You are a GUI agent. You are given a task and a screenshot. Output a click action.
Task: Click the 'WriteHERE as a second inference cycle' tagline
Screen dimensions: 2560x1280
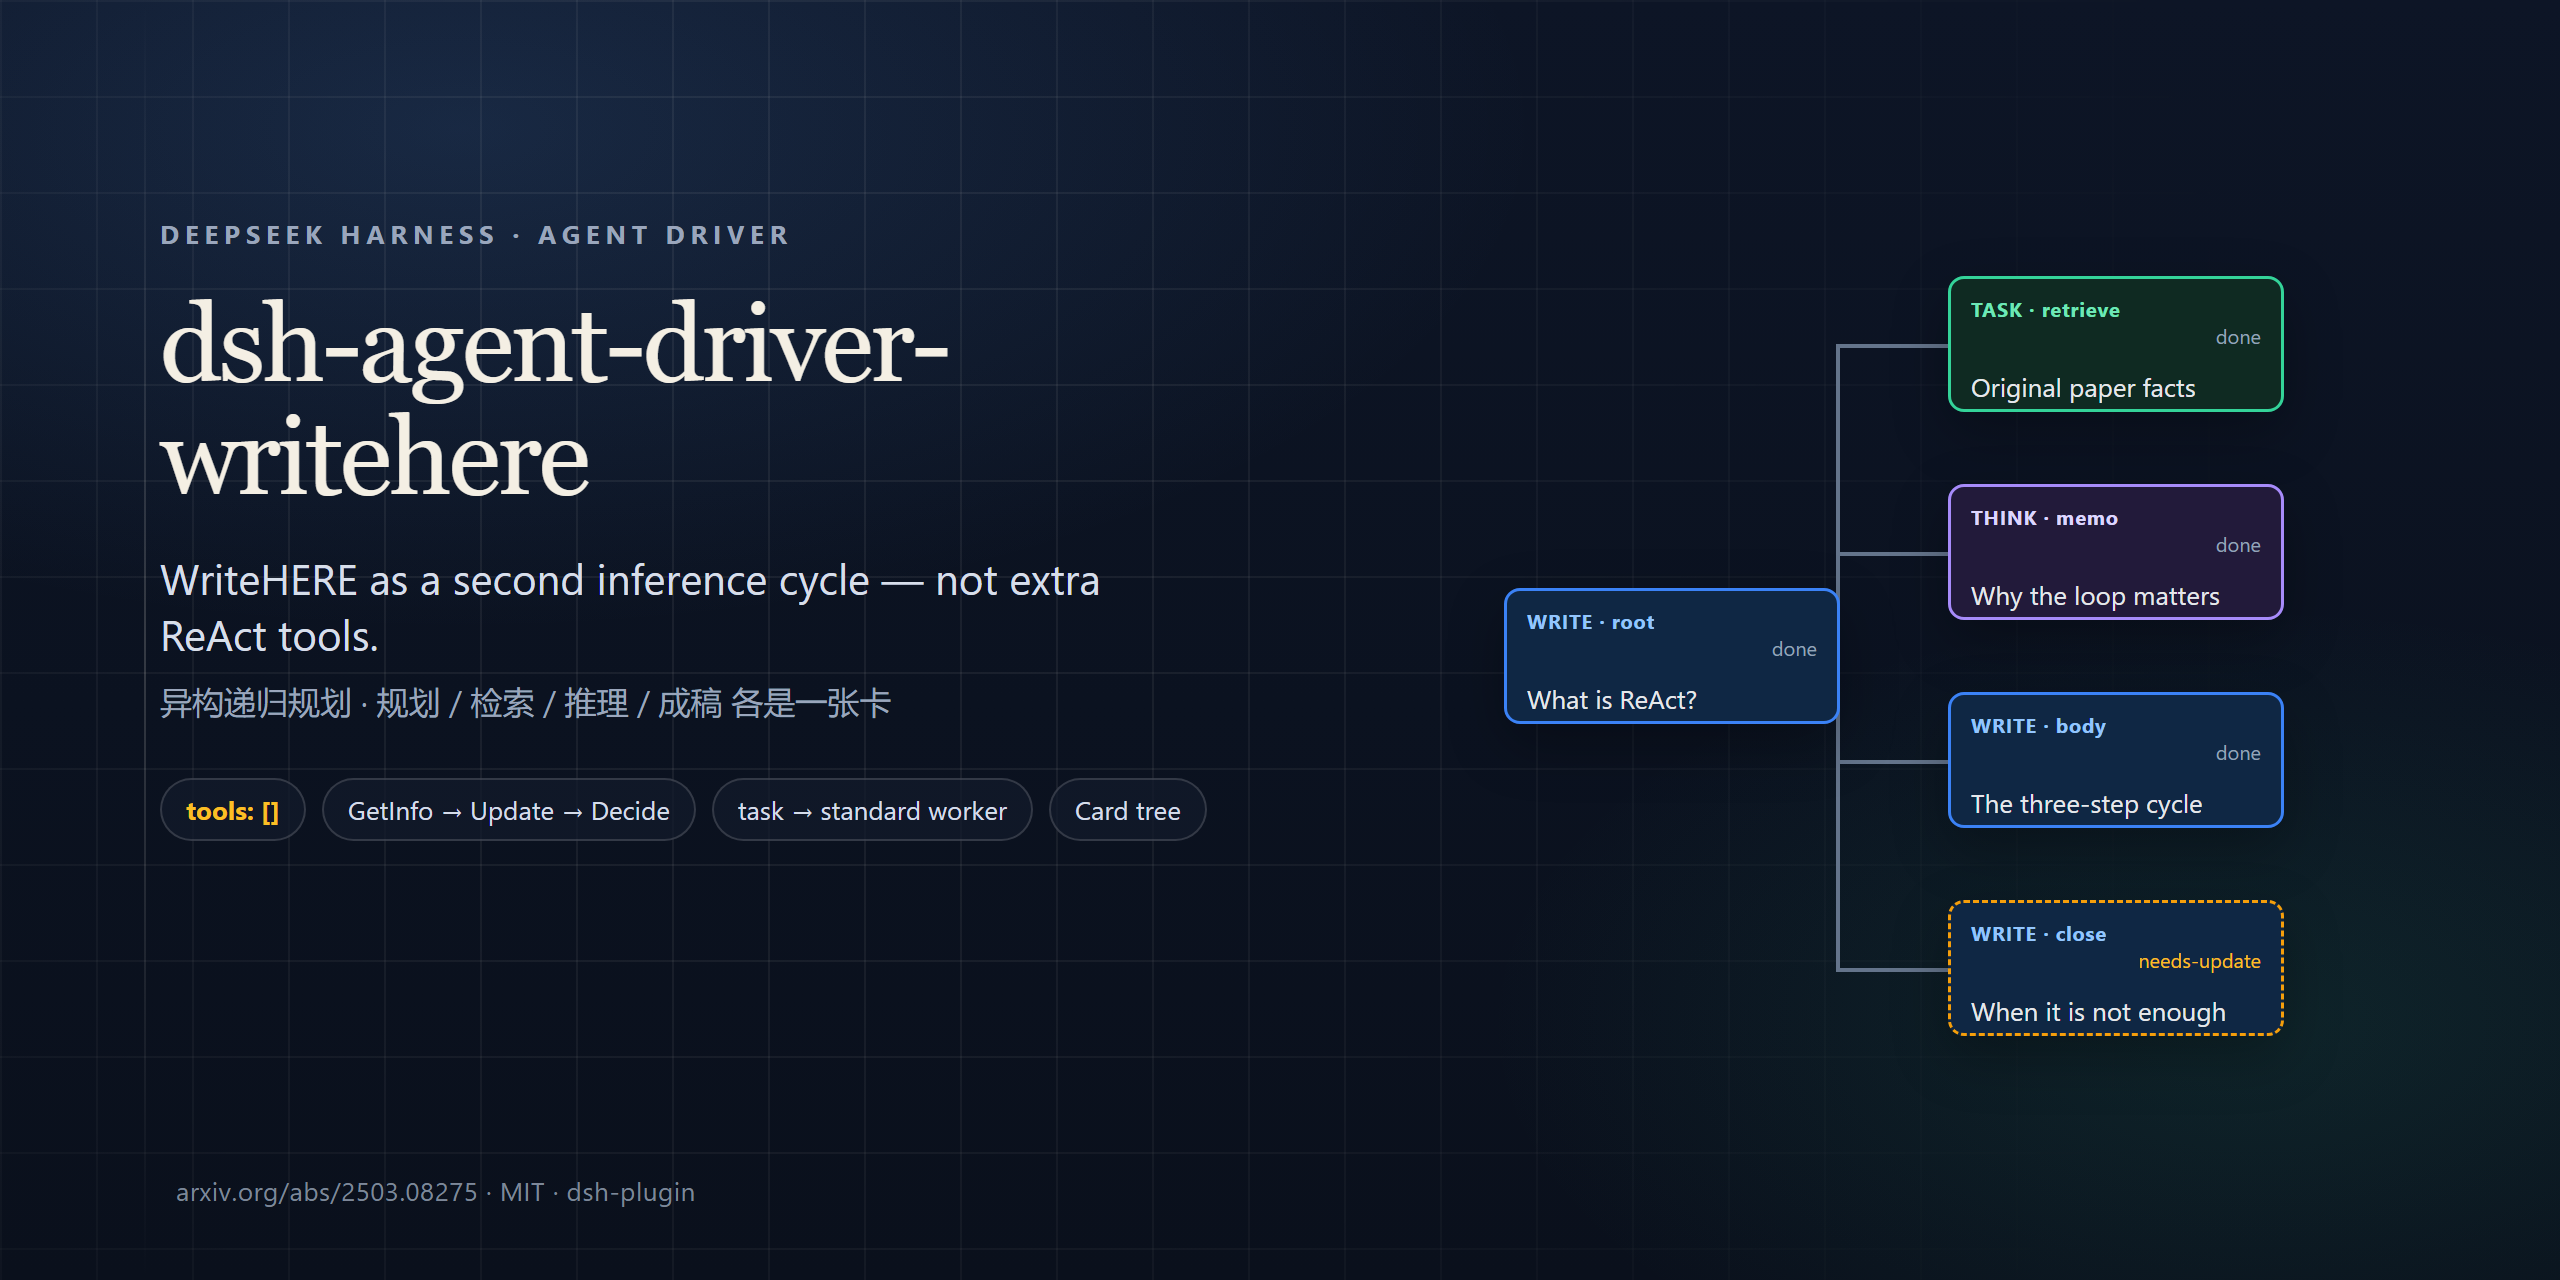coord(630,608)
